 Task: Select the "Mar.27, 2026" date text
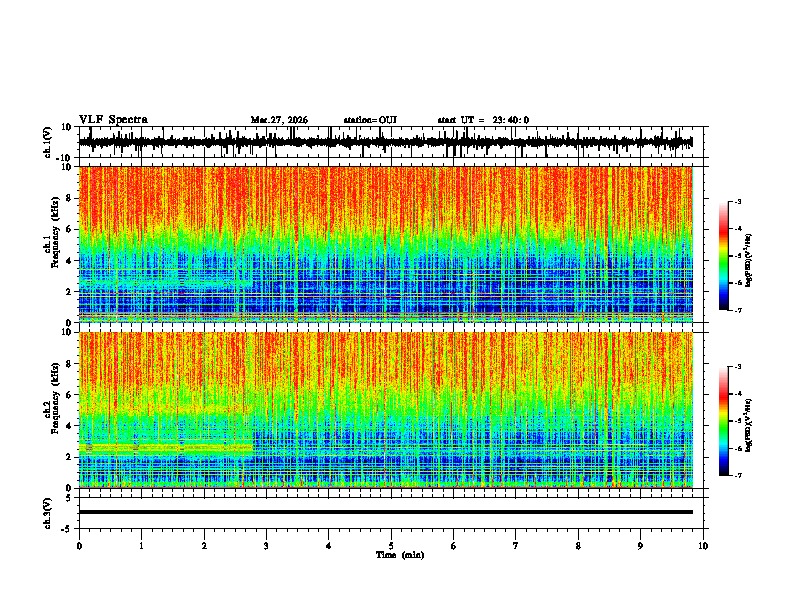(279, 120)
